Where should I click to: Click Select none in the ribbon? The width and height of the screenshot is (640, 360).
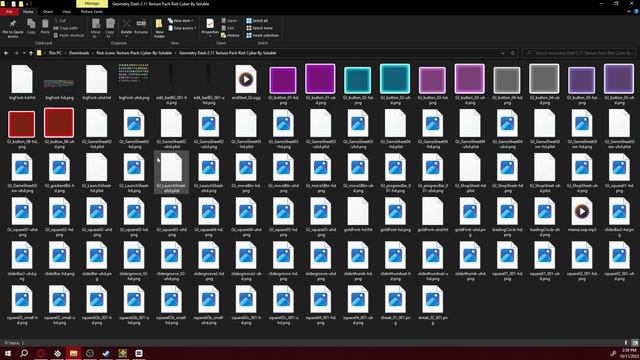click(x=259, y=28)
